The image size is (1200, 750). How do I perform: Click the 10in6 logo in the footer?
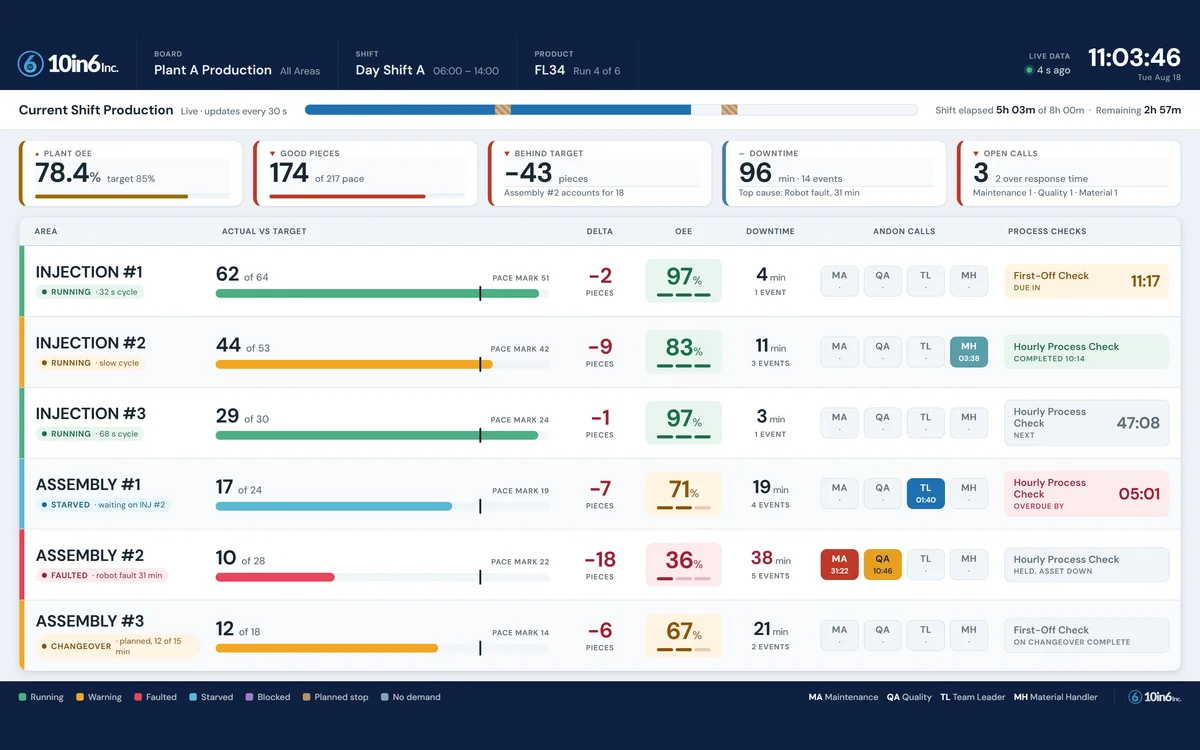[x=1154, y=697]
